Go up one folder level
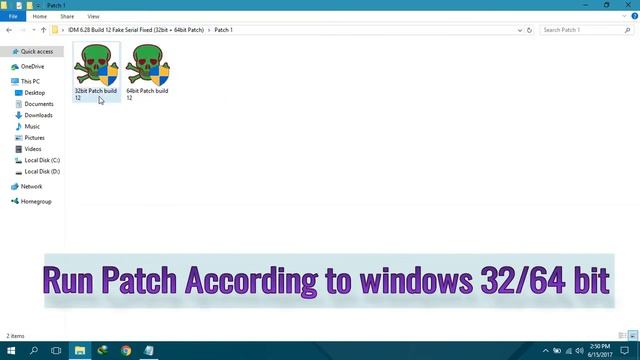The width and height of the screenshot is (640, 360). [x=44, y=30]
